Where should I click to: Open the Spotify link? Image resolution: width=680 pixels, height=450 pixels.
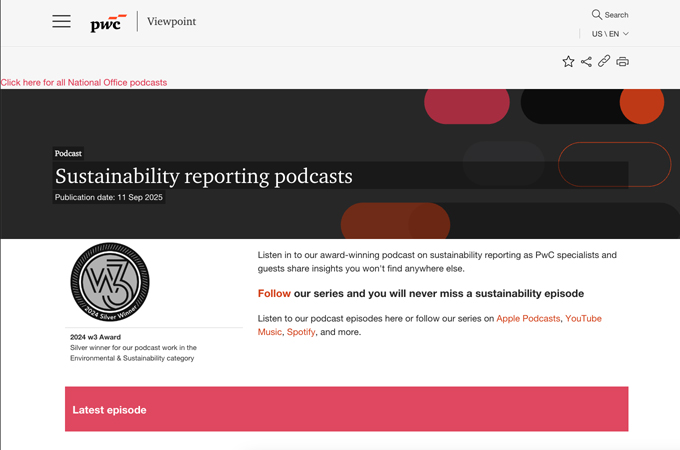(x=301, y=332)
